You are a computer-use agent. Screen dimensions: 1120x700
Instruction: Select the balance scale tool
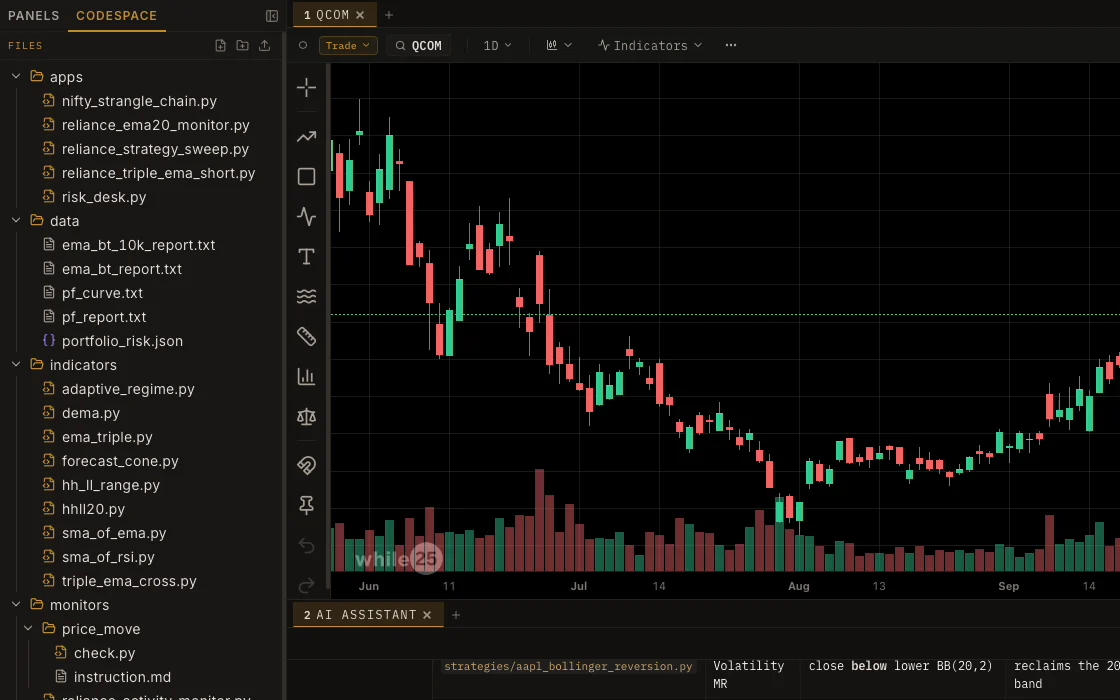coord(306,416)
